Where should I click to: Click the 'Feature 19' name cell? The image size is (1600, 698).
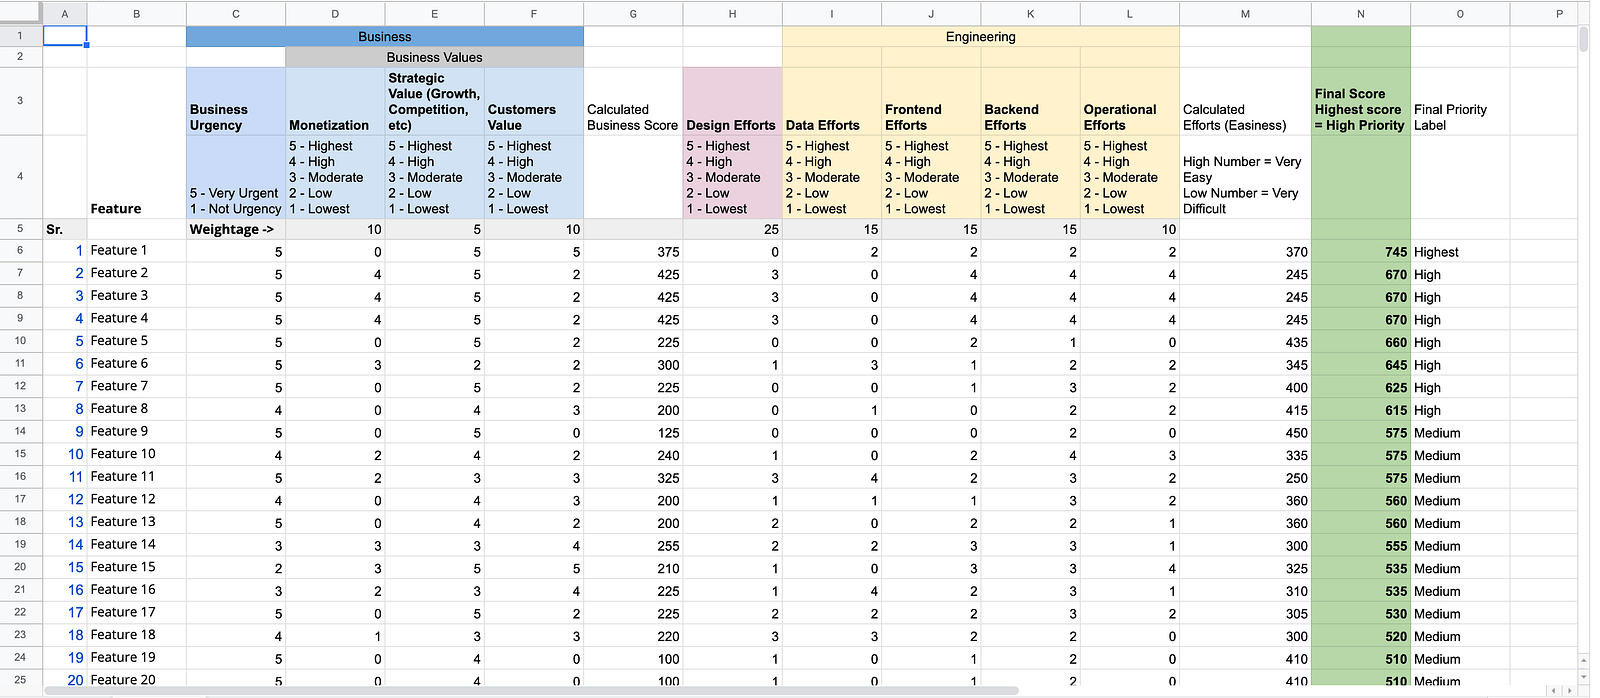136,658
